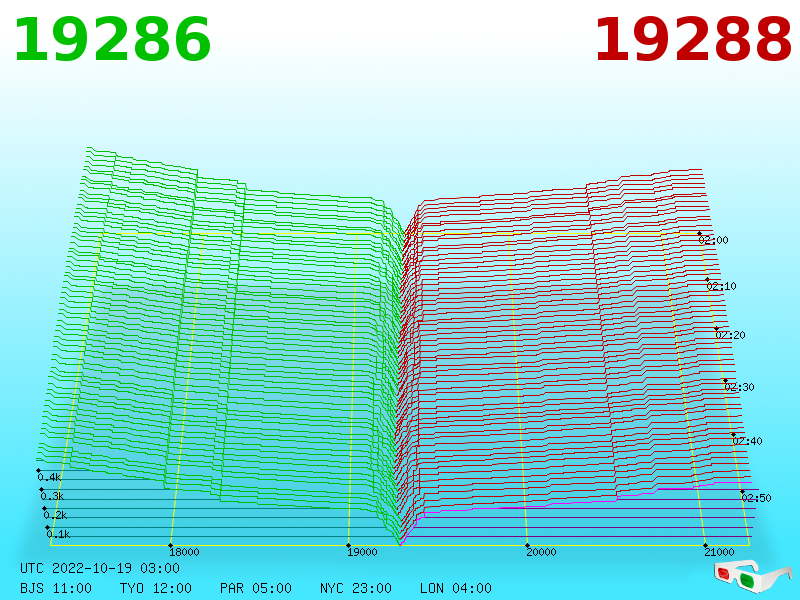Select the green bid price 19286
The width and height of the screenshot is (800, 600).
pyautogui.click(x=112, y=40)
